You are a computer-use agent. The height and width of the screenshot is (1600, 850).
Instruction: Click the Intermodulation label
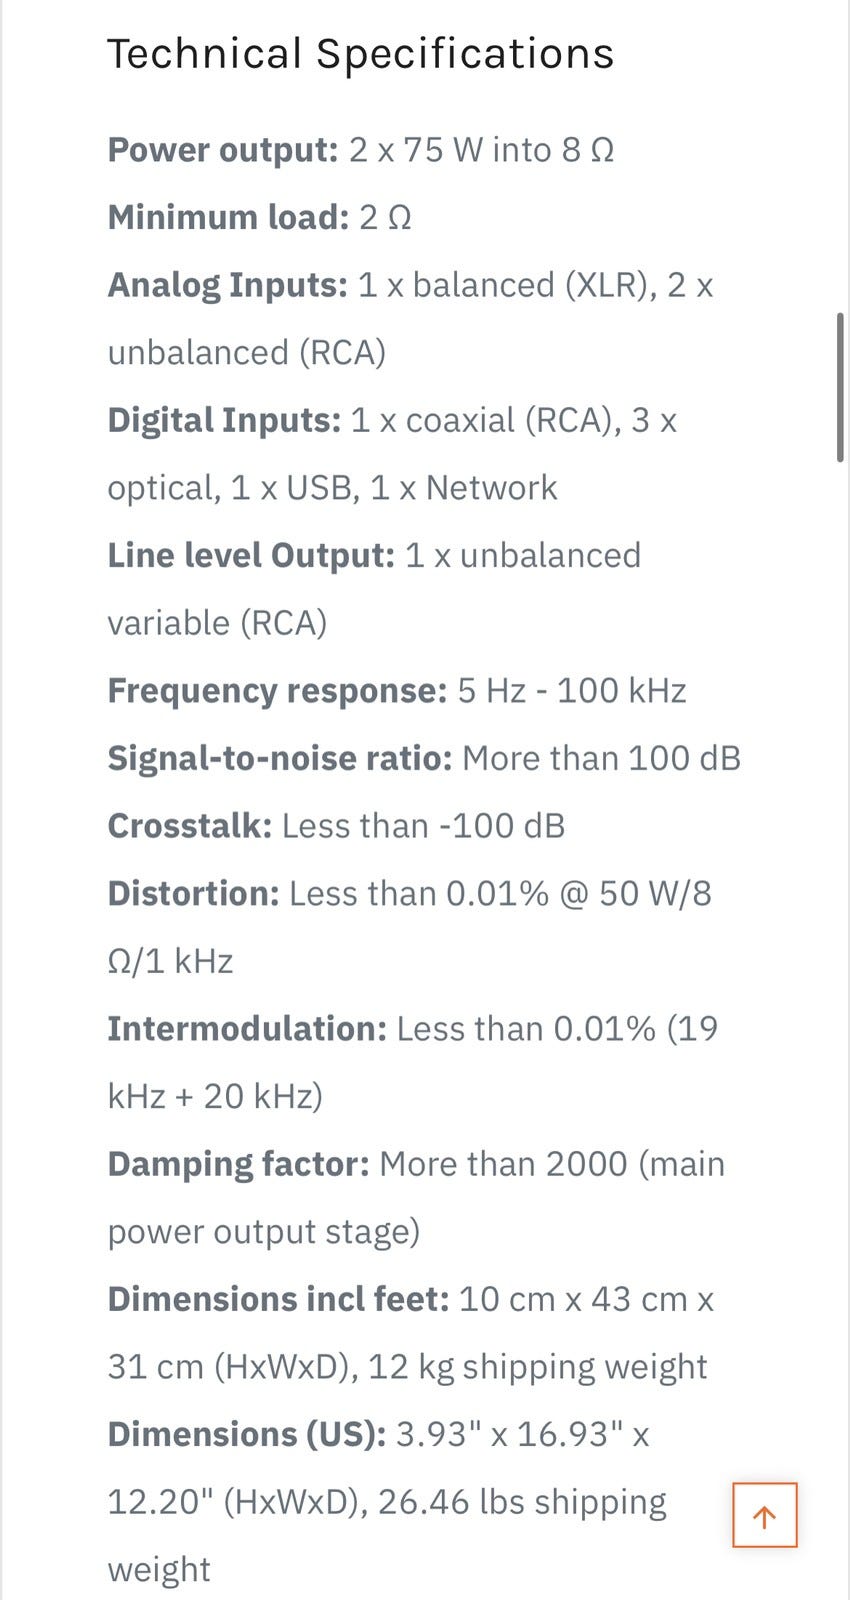click(x=247, y=1029)
